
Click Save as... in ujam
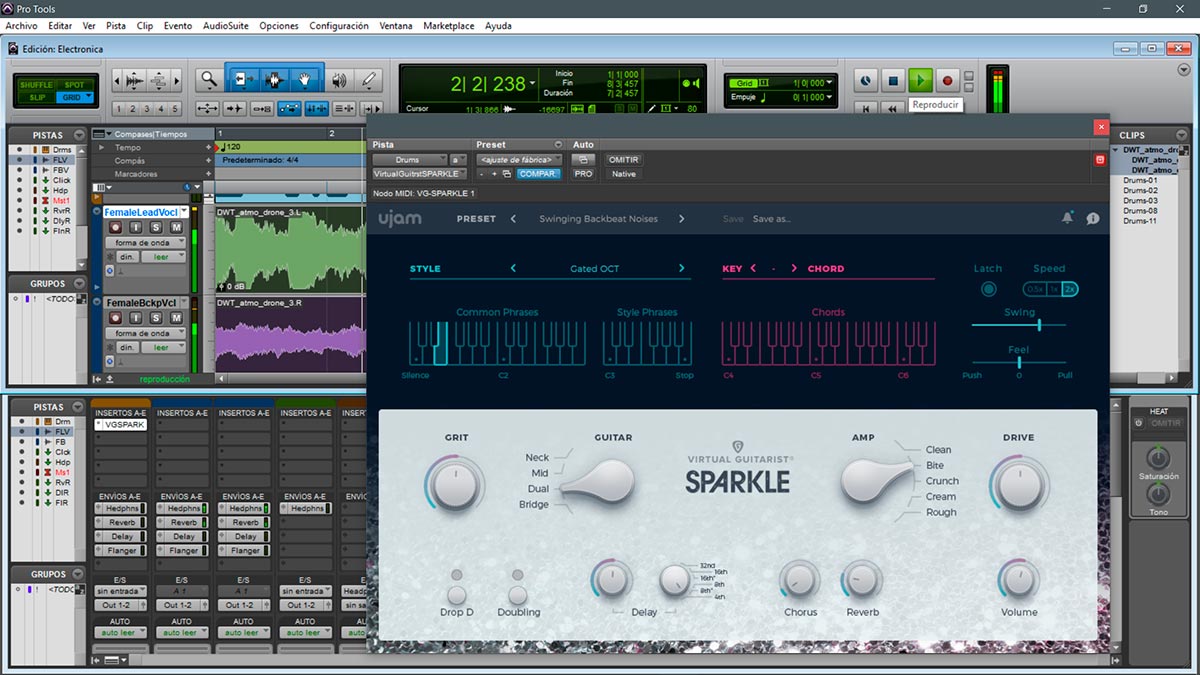pyautogui.click(x=771, y=219)
